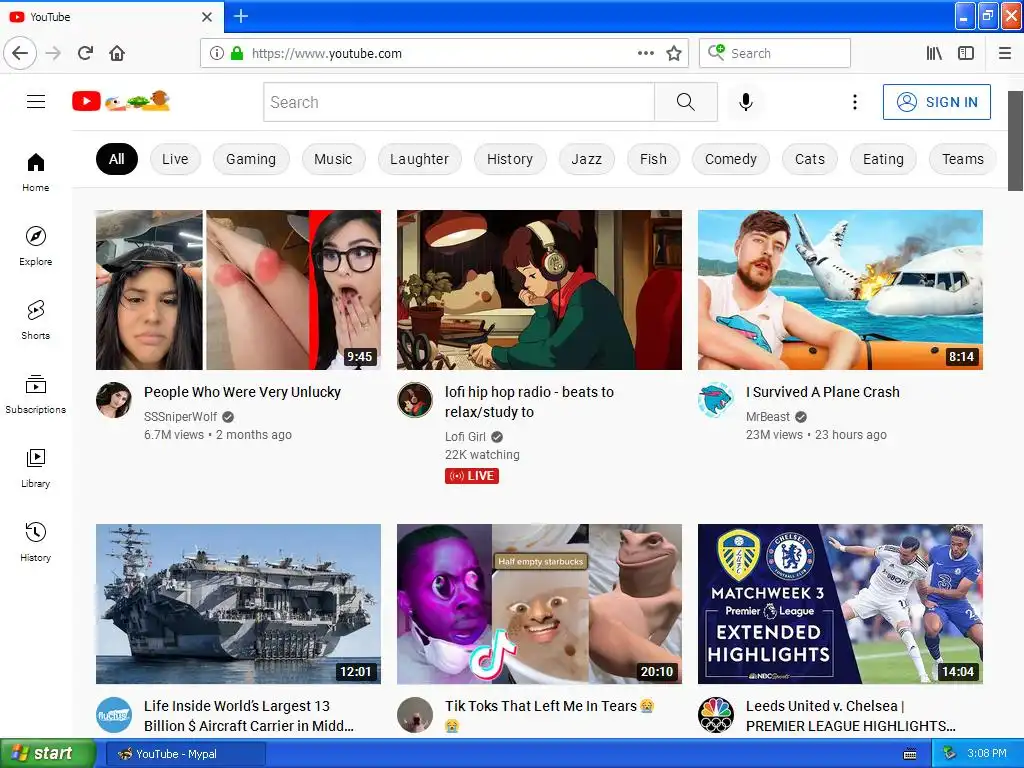1024x768 pixels.
Task: Click the address bar URL
Action: (327, 54)
